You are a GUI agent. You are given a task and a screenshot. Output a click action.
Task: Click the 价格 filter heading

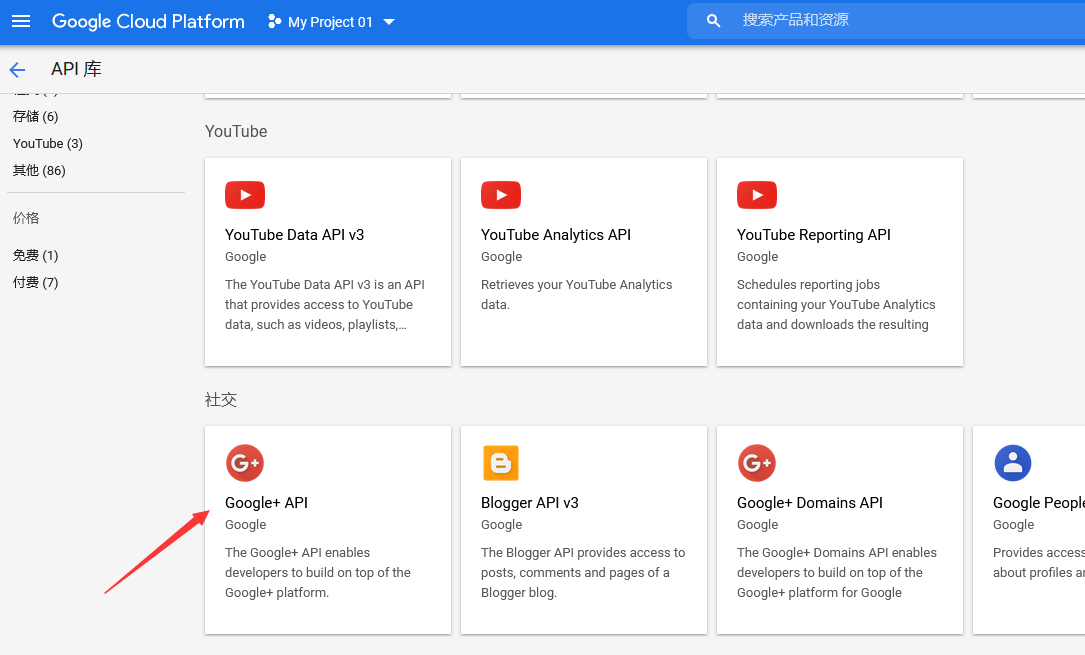pyautogui.click(x=26, y=218)
